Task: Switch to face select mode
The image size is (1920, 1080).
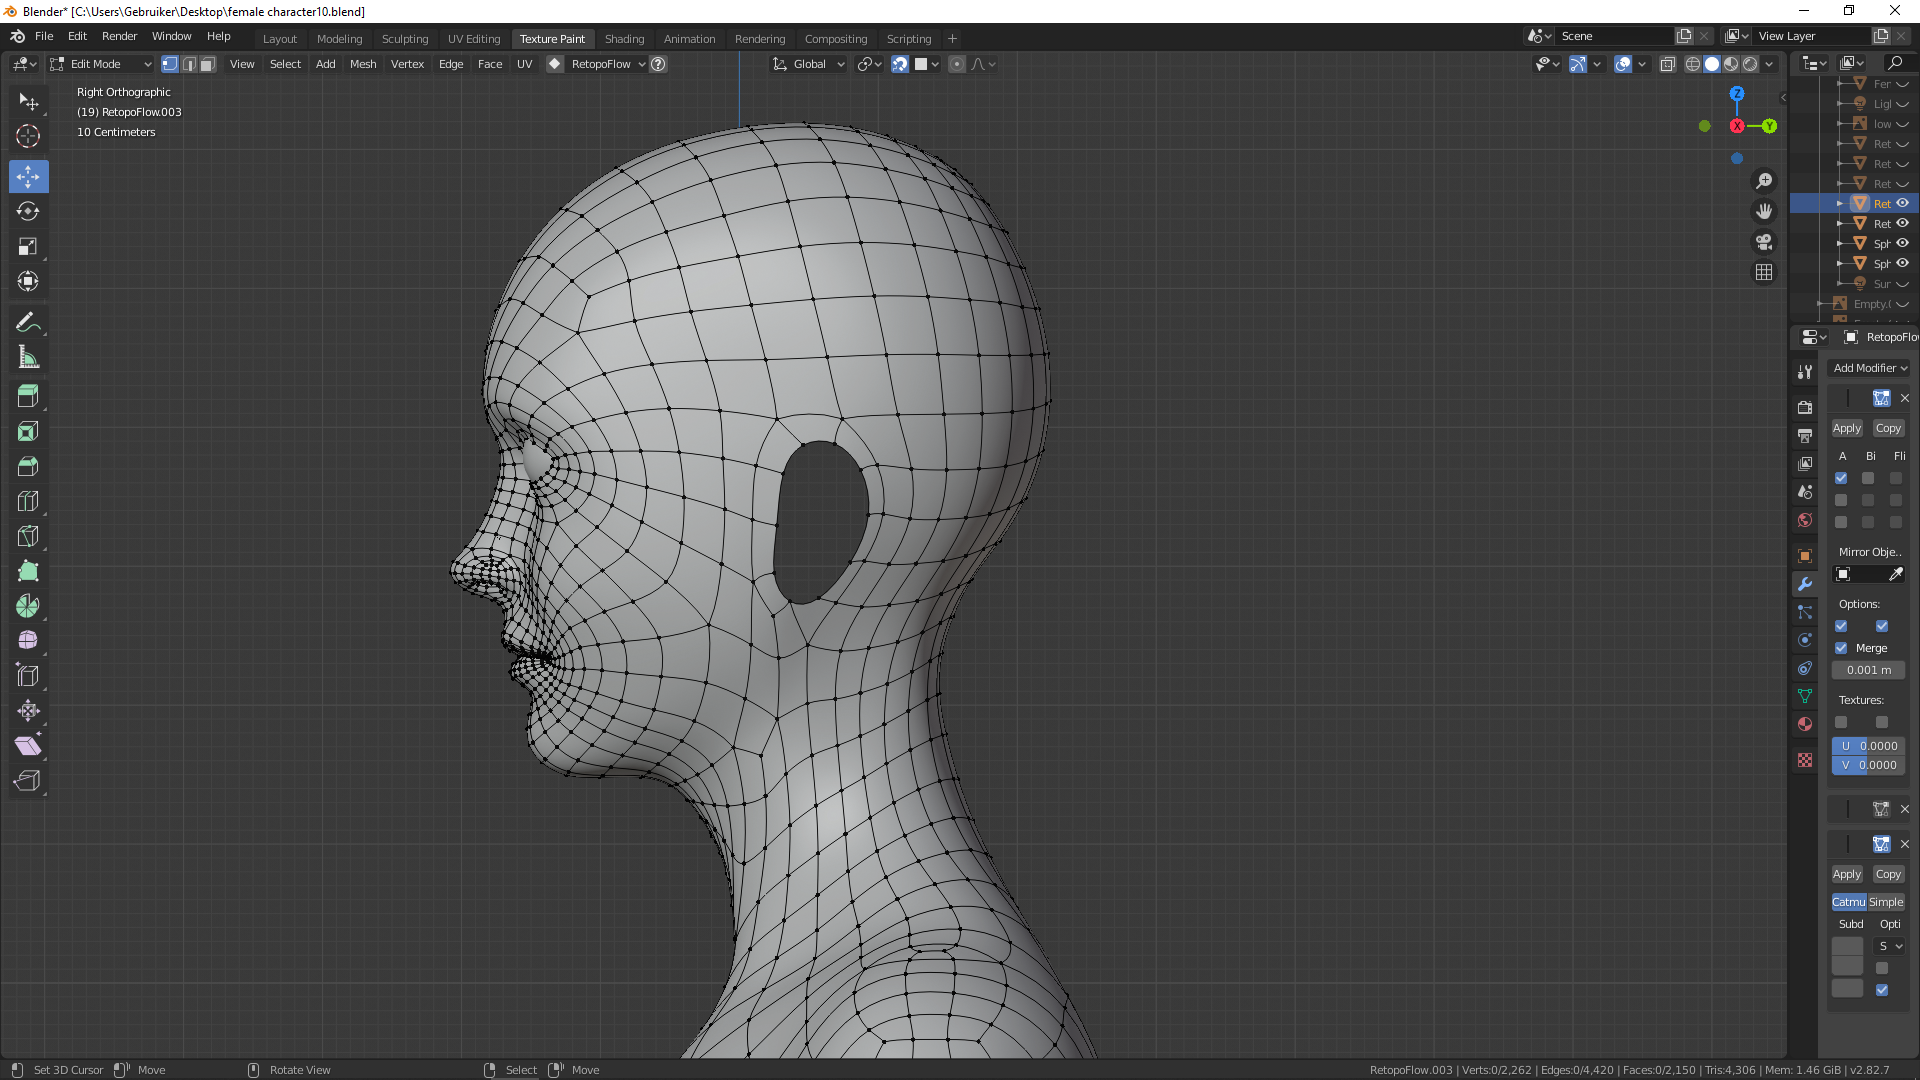Action: pos(207,64)
